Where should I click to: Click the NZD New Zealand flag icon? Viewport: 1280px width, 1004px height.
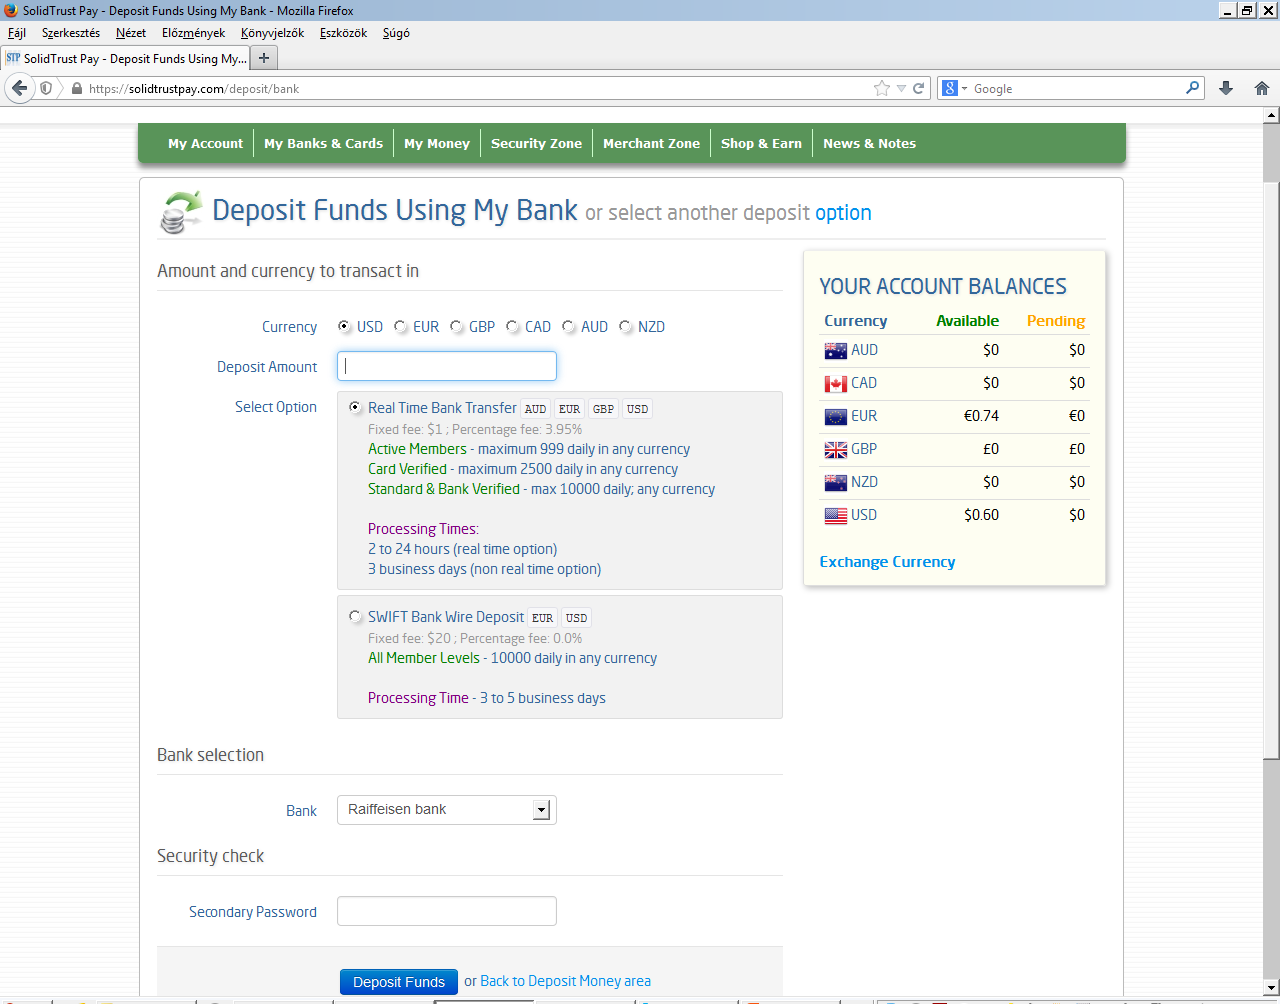point(835,482)
